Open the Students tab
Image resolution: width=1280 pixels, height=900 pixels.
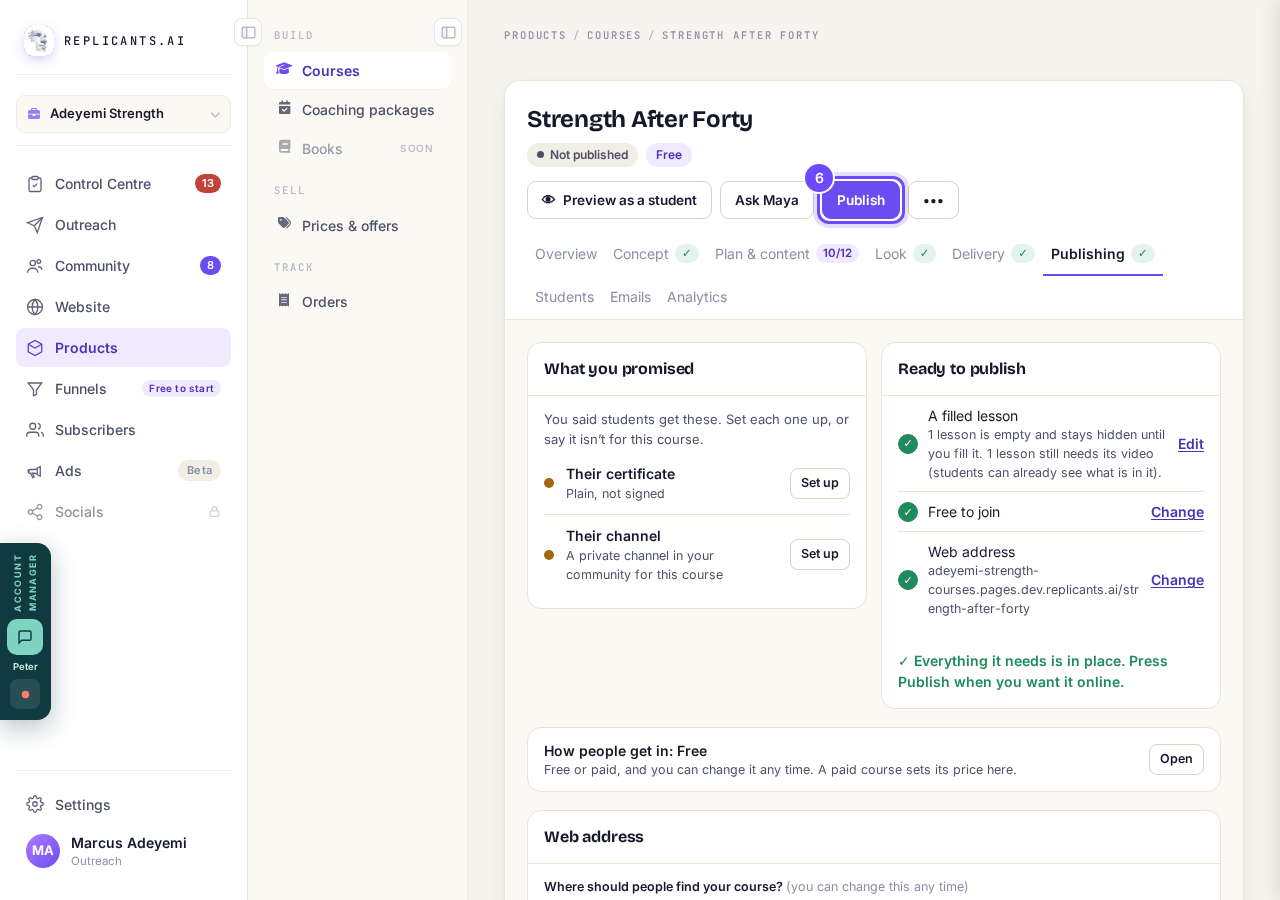[x=564, y=297]
